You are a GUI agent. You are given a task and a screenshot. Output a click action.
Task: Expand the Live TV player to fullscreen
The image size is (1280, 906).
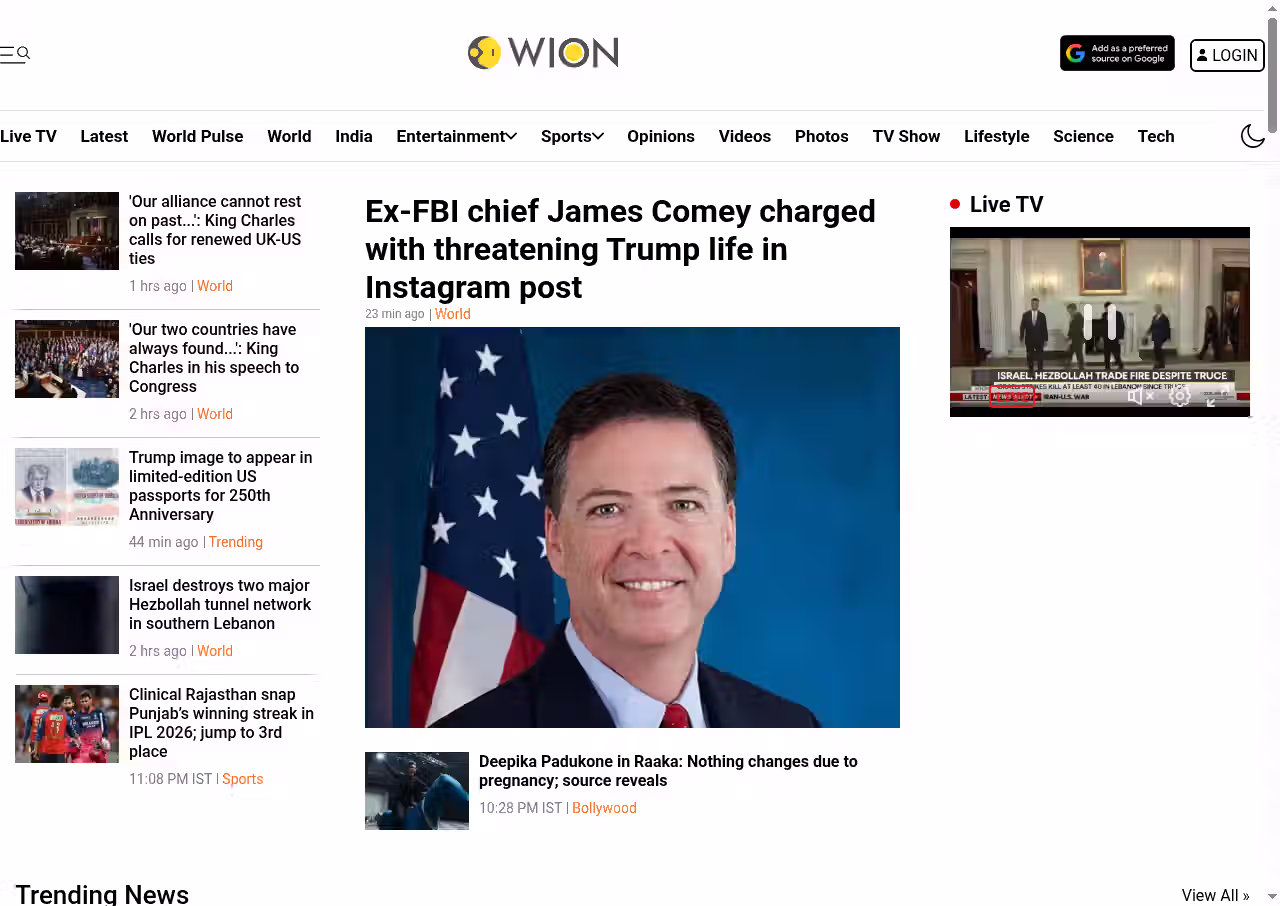(1216, 397)
